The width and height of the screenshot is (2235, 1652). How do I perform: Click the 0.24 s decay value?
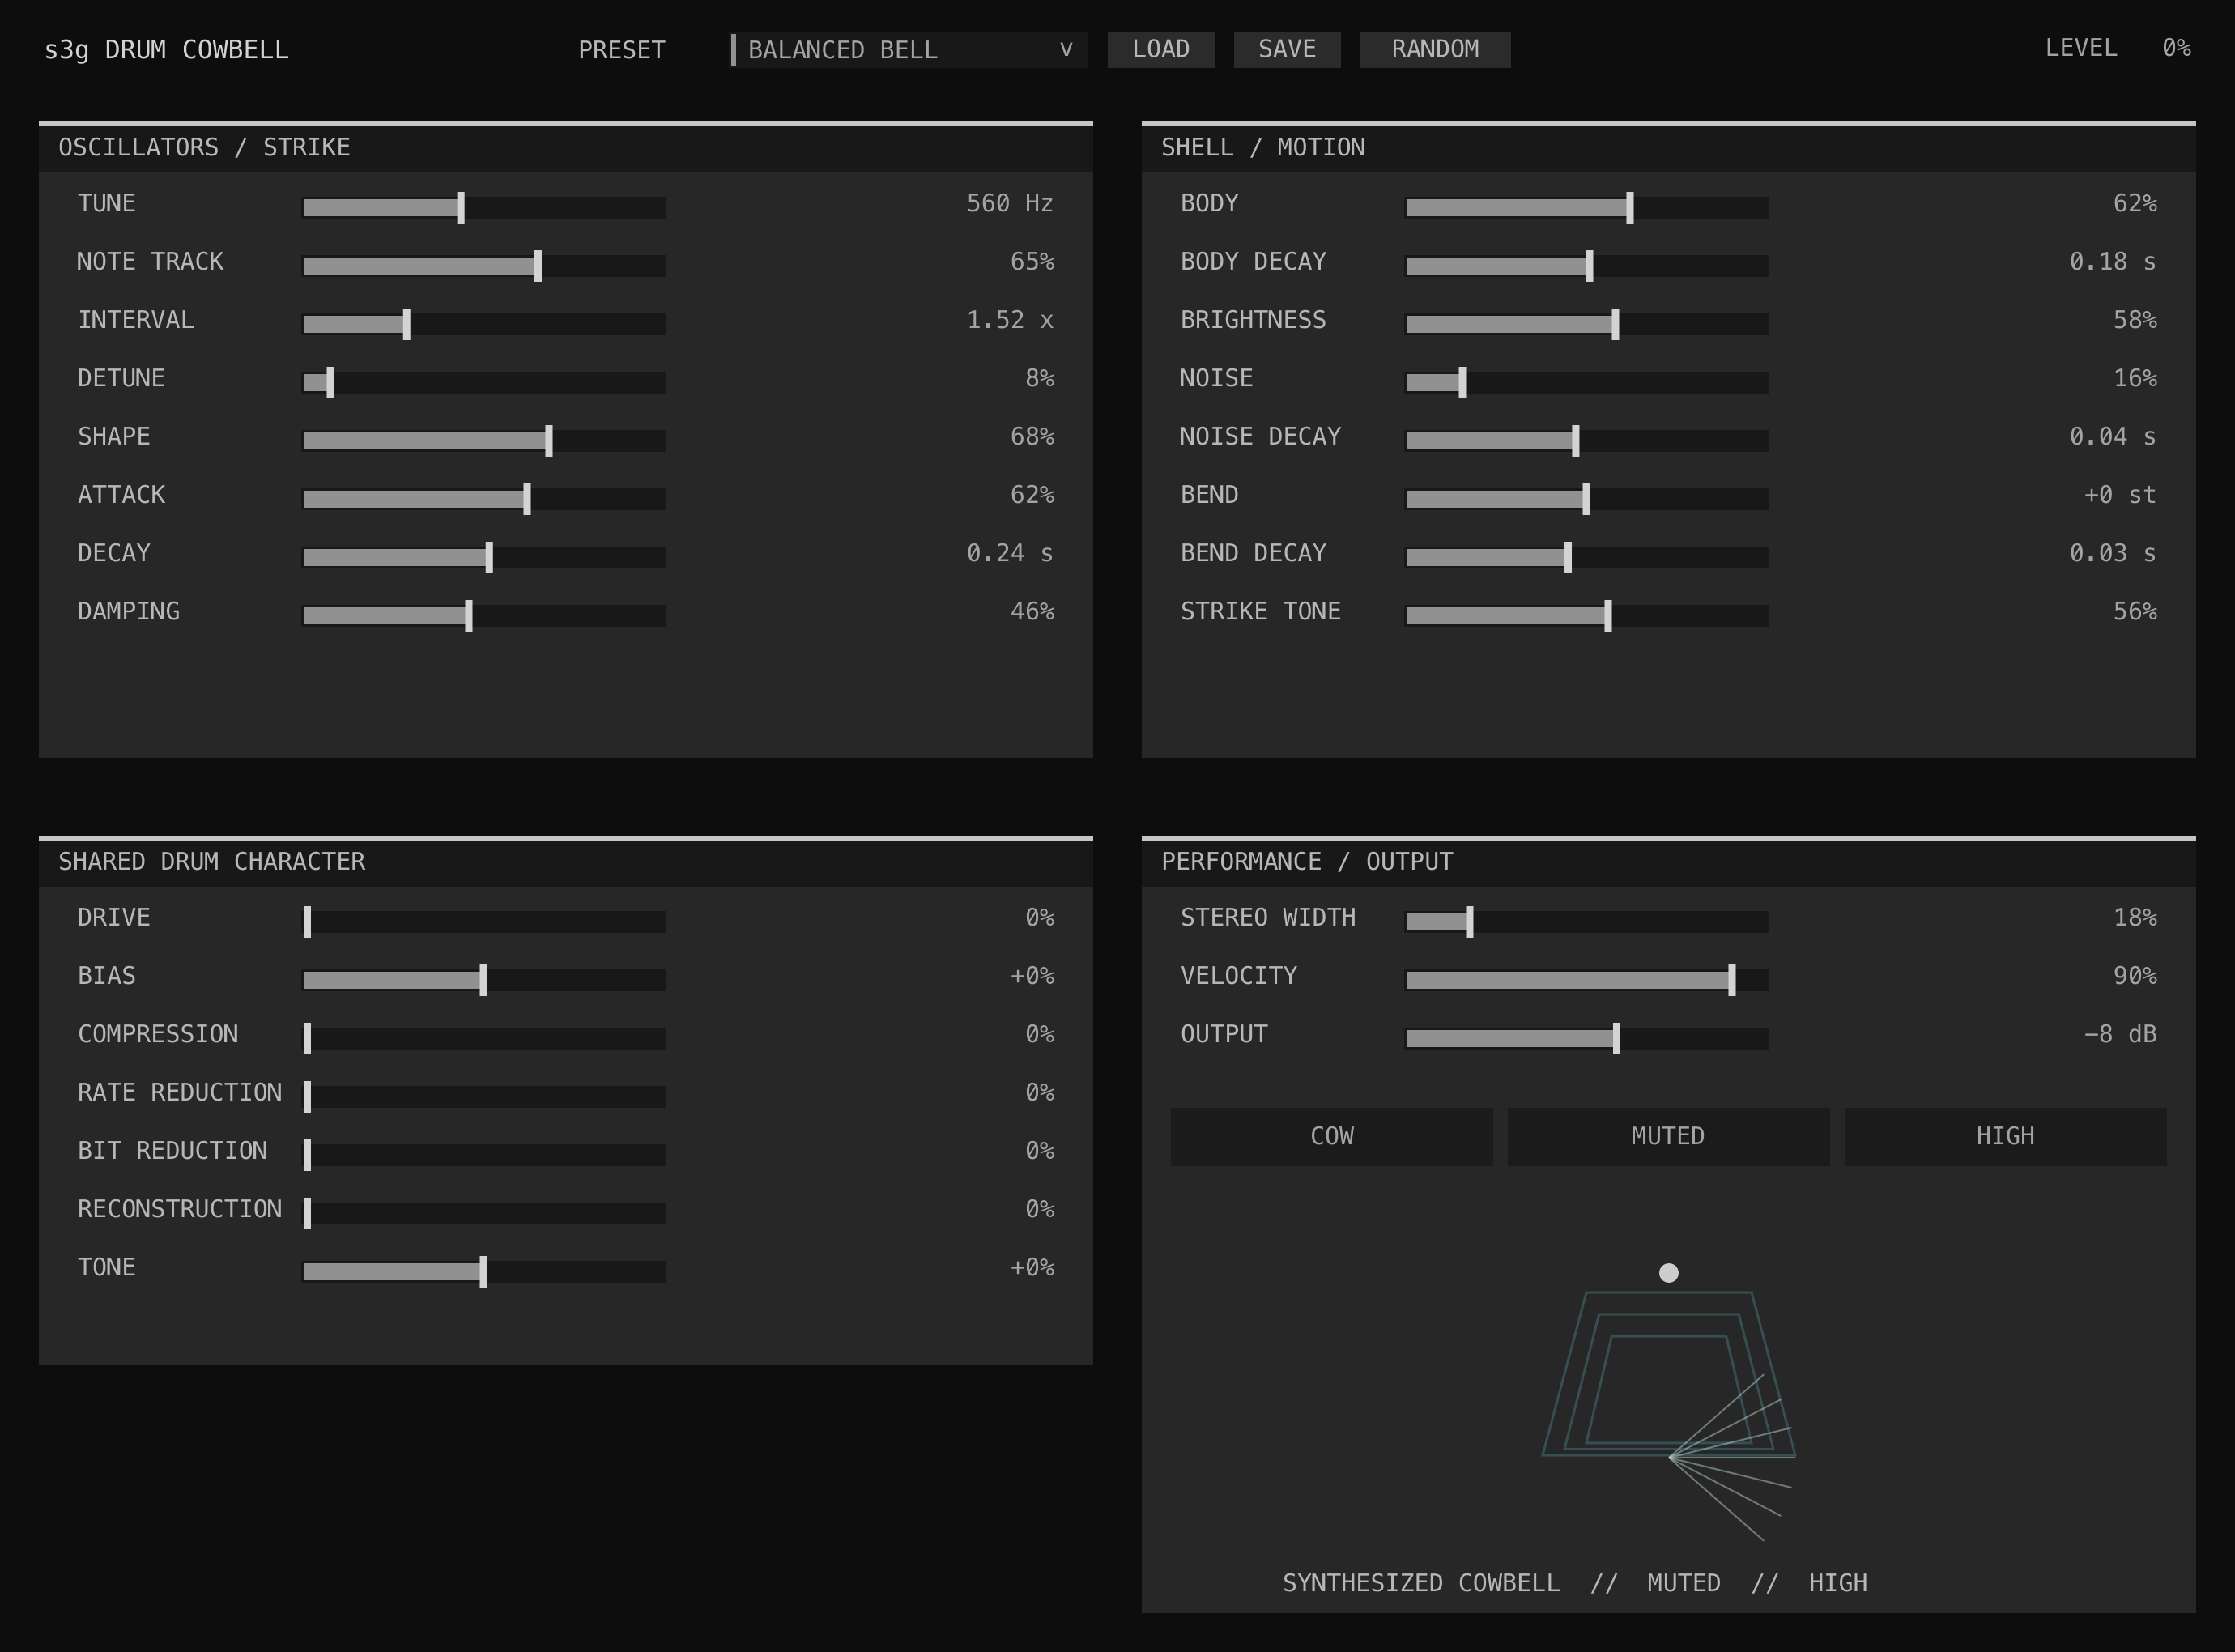point(1009,553)
